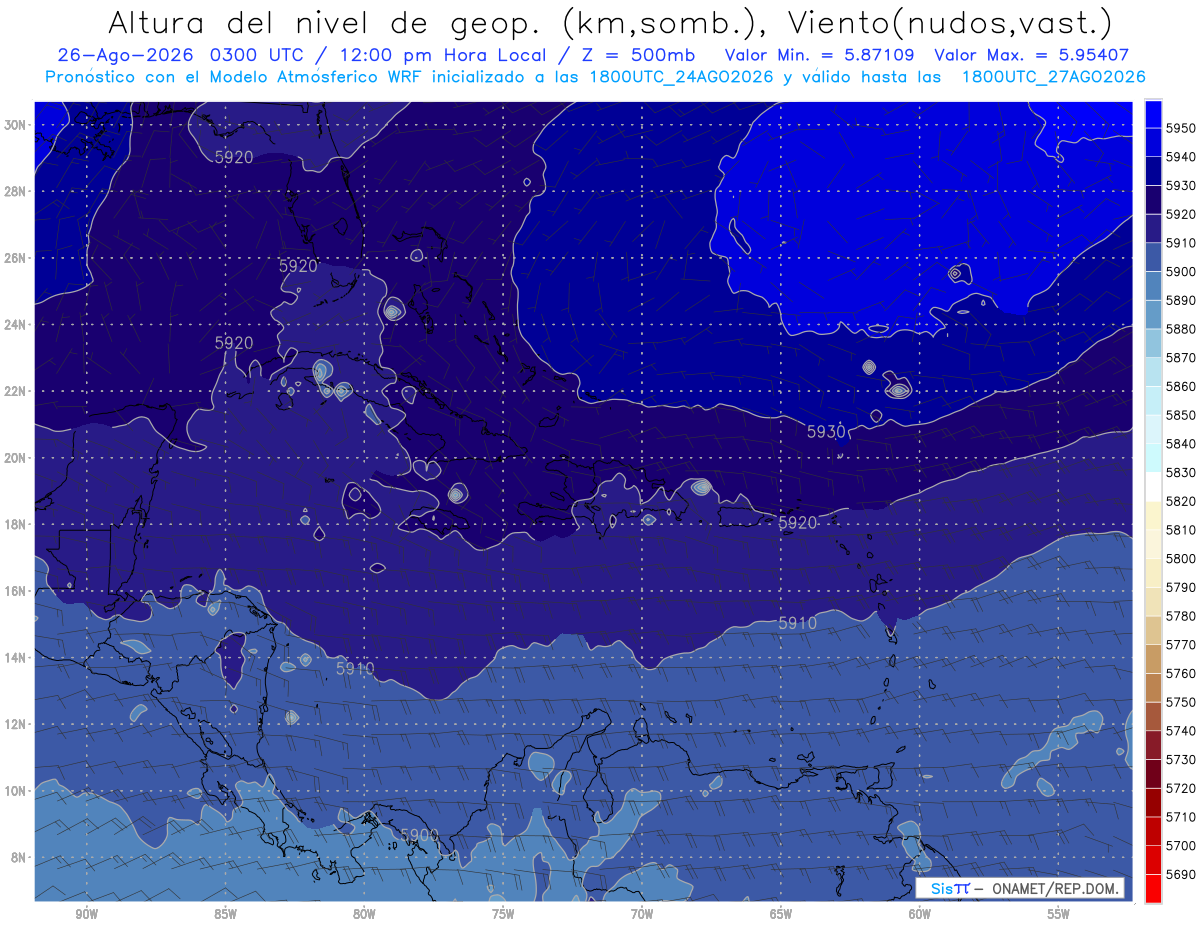The height and width of the screenshot is (927, 1200).
Task: Click the white swatch between 5820 and 5830
Action: (1152, 486)
